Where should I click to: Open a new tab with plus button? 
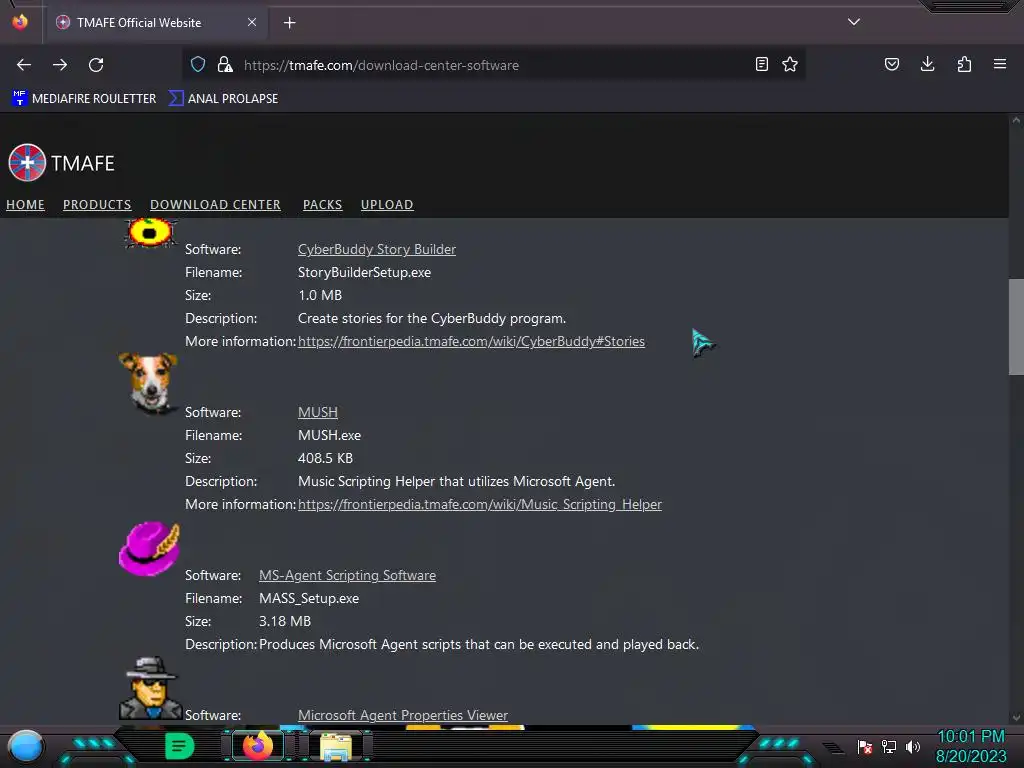pyautogui.click(x=289, y=23)
